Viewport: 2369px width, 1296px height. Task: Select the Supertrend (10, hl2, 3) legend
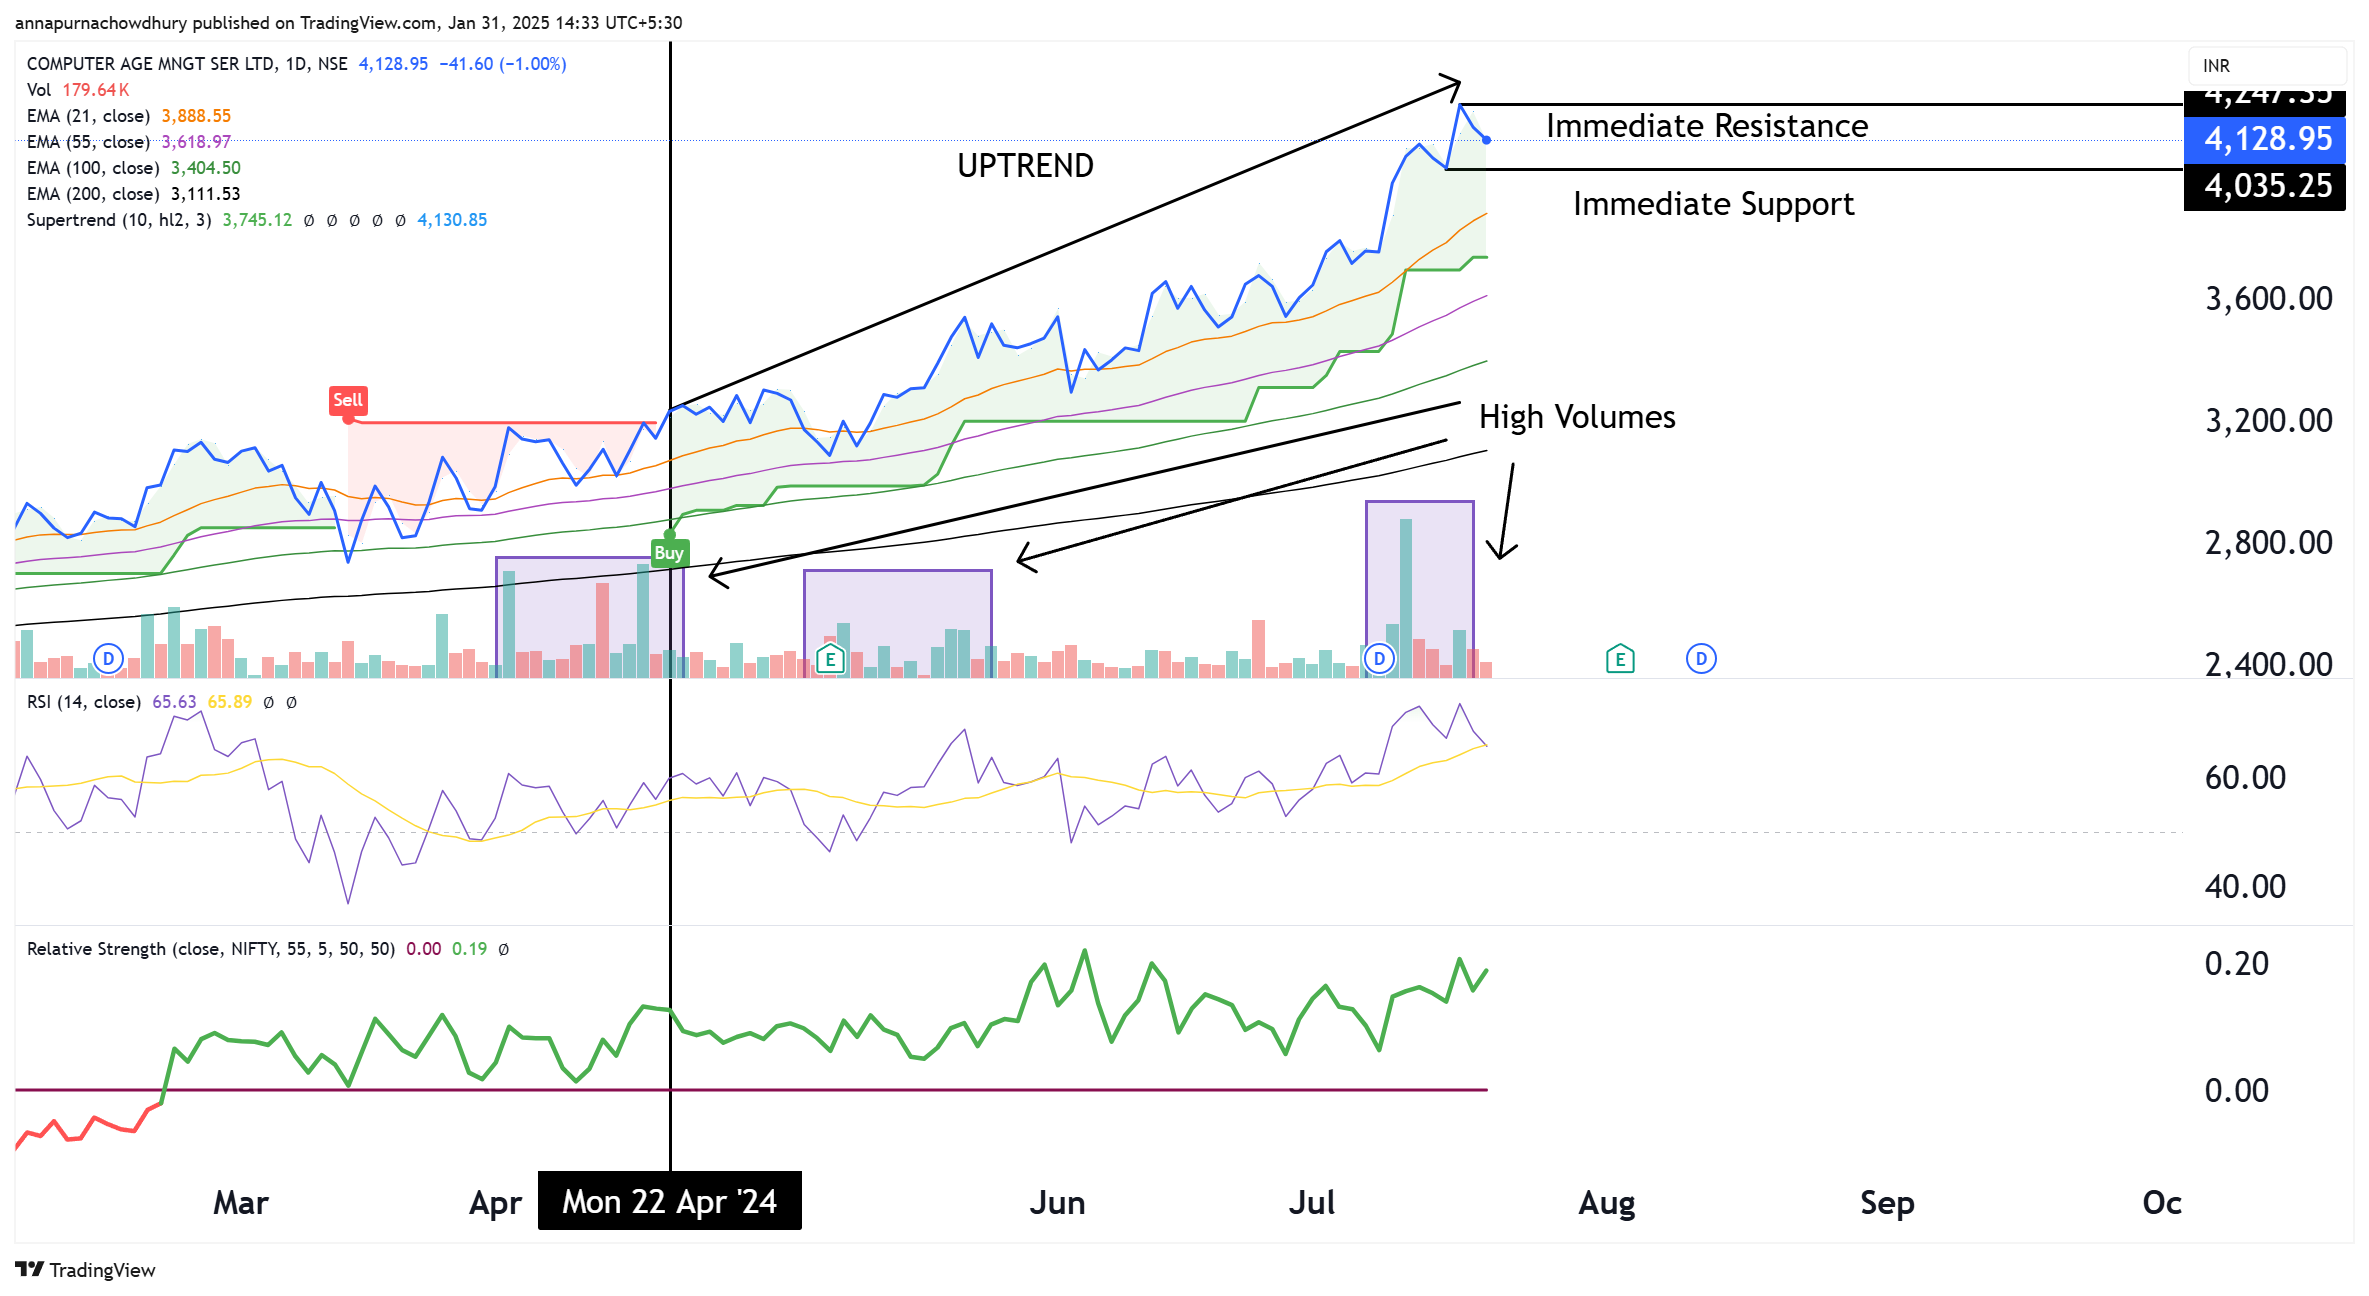click(x=118, y=220)
